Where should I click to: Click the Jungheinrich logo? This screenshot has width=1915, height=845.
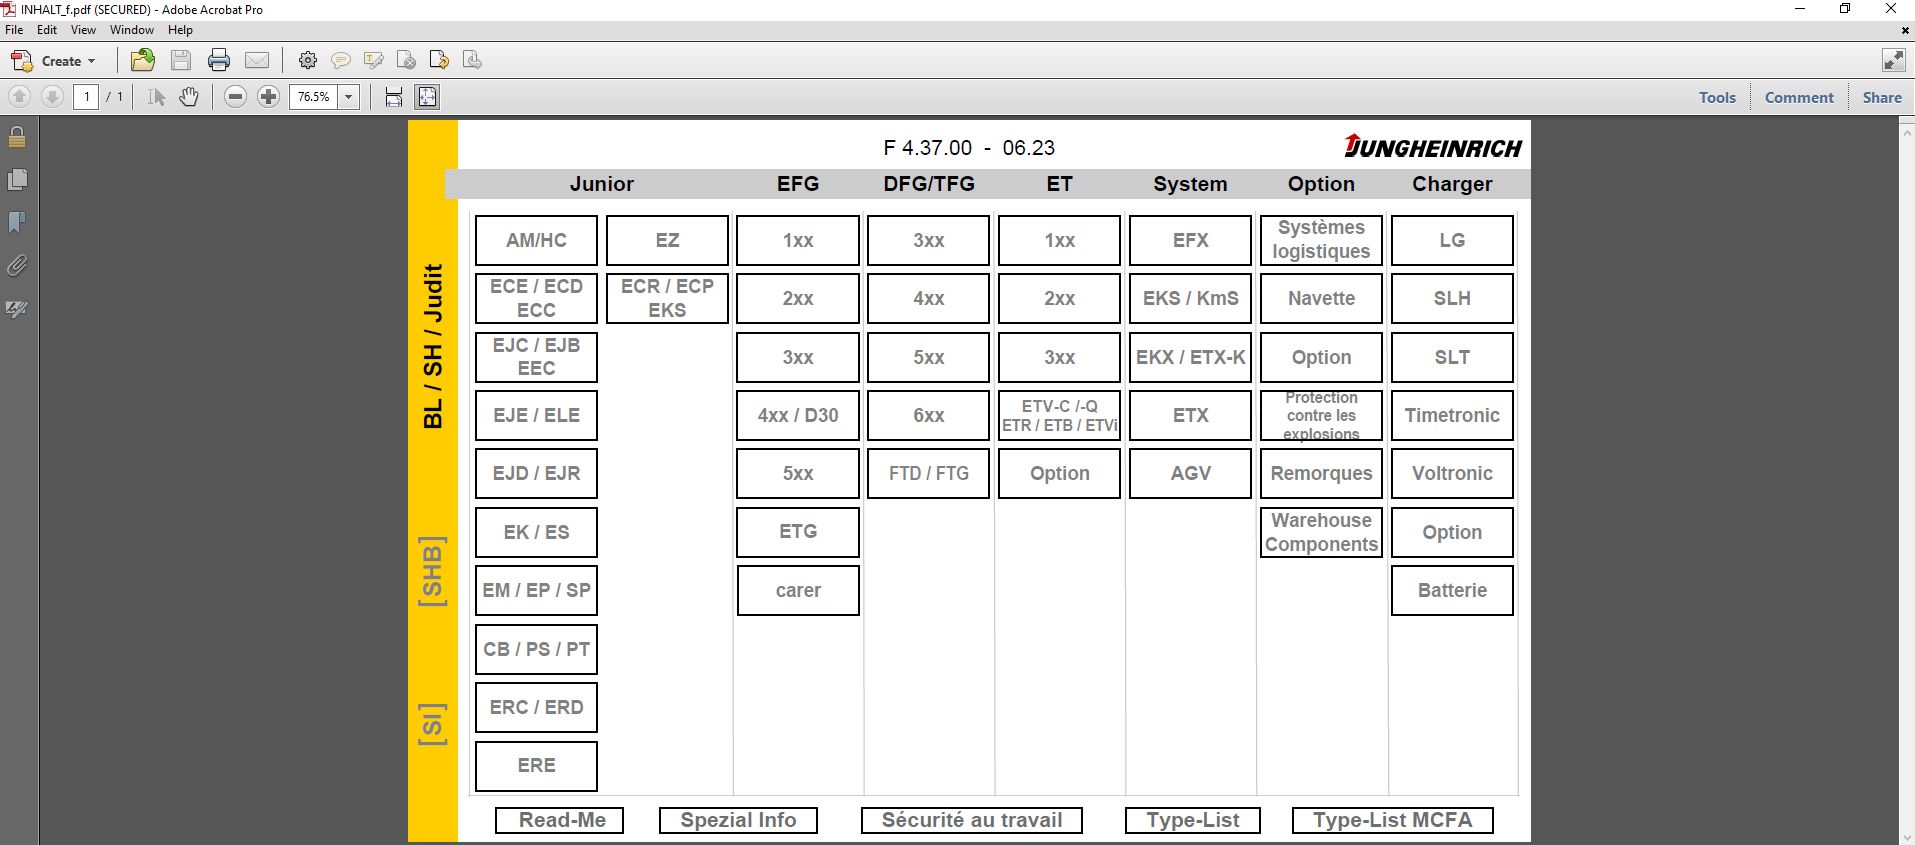coord(1433,147)
